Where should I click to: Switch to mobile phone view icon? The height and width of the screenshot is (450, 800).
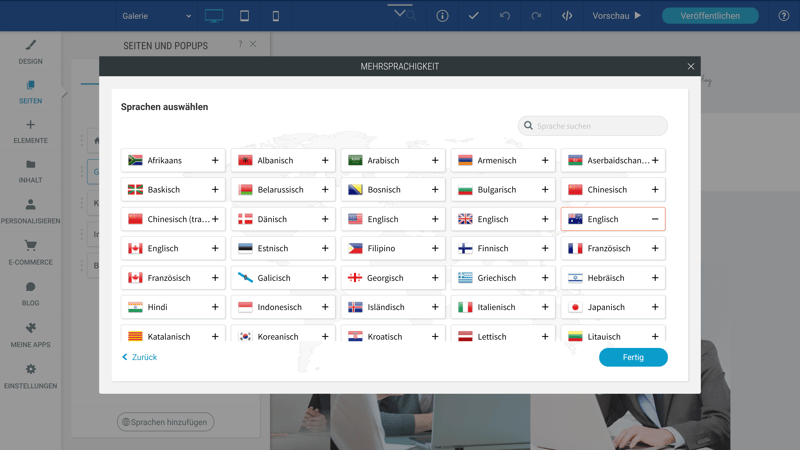point(276,16)
